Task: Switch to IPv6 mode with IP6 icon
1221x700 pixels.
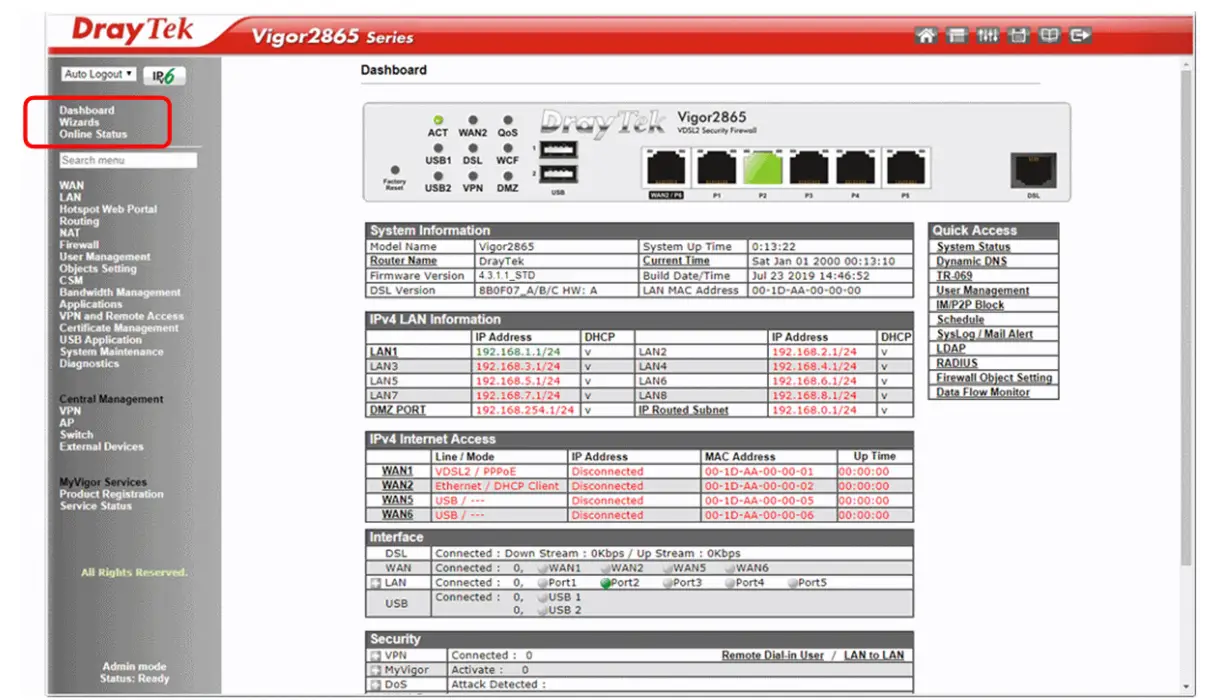Action: (x=165, y=76)
